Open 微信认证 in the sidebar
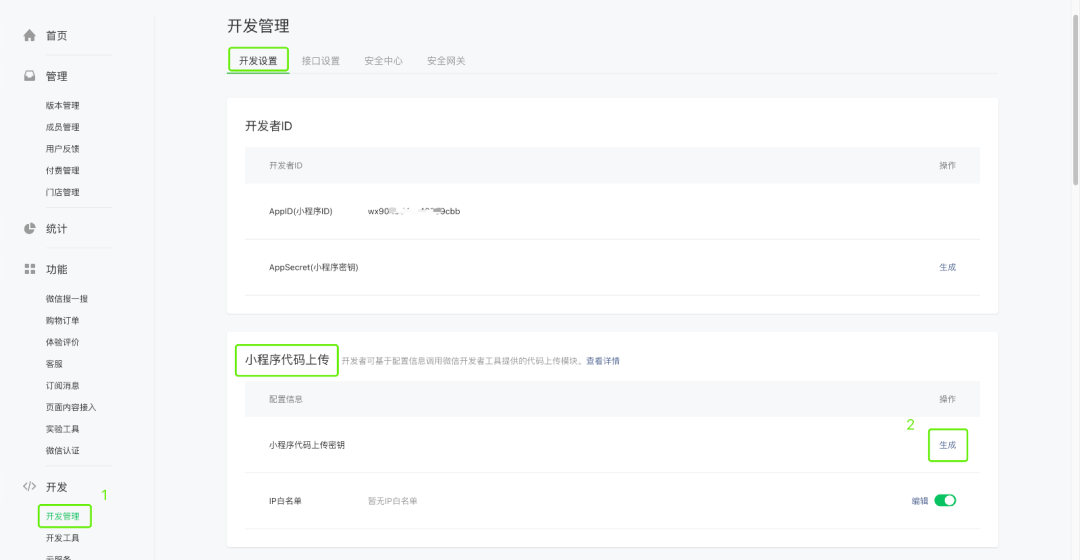 click(x=63, y=450)
